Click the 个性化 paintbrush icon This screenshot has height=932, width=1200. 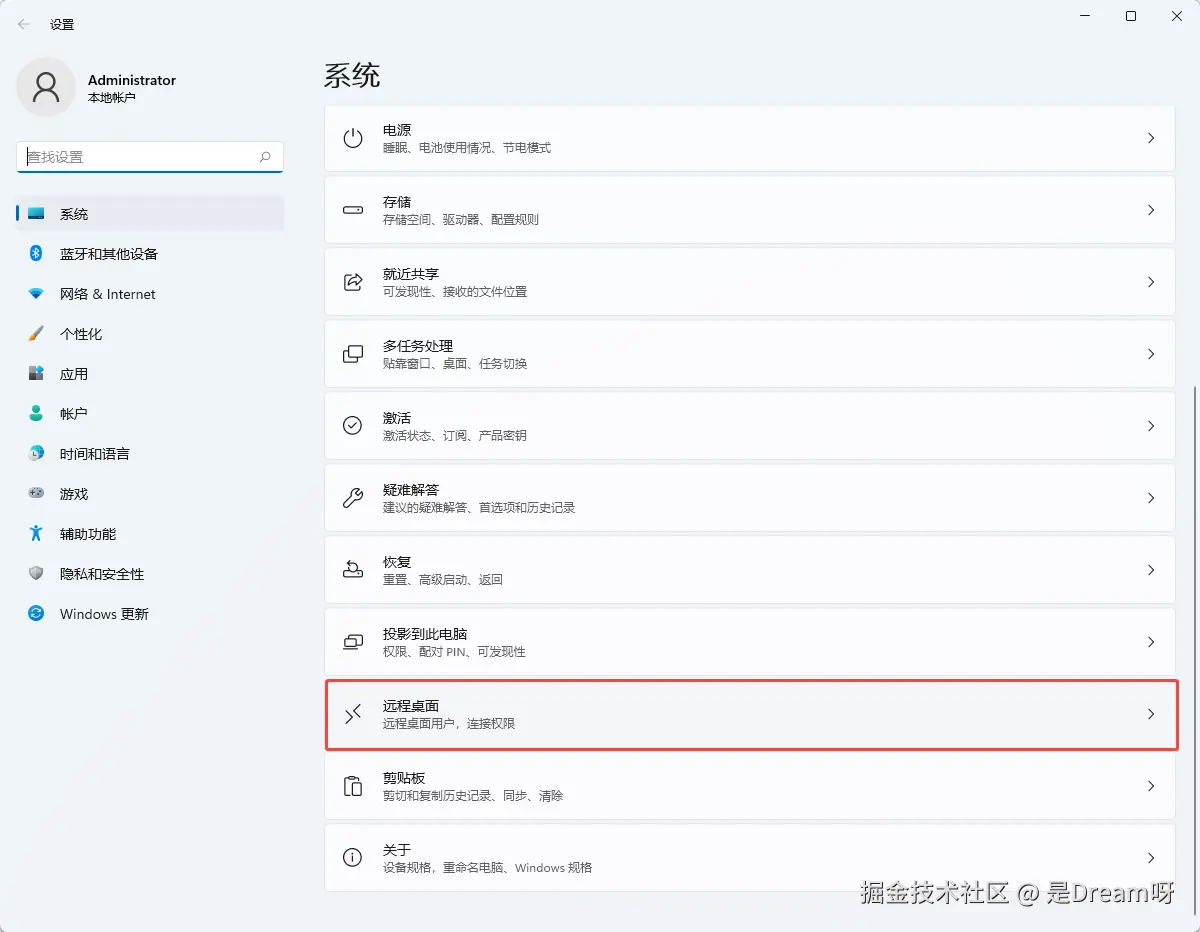(36, 334)
